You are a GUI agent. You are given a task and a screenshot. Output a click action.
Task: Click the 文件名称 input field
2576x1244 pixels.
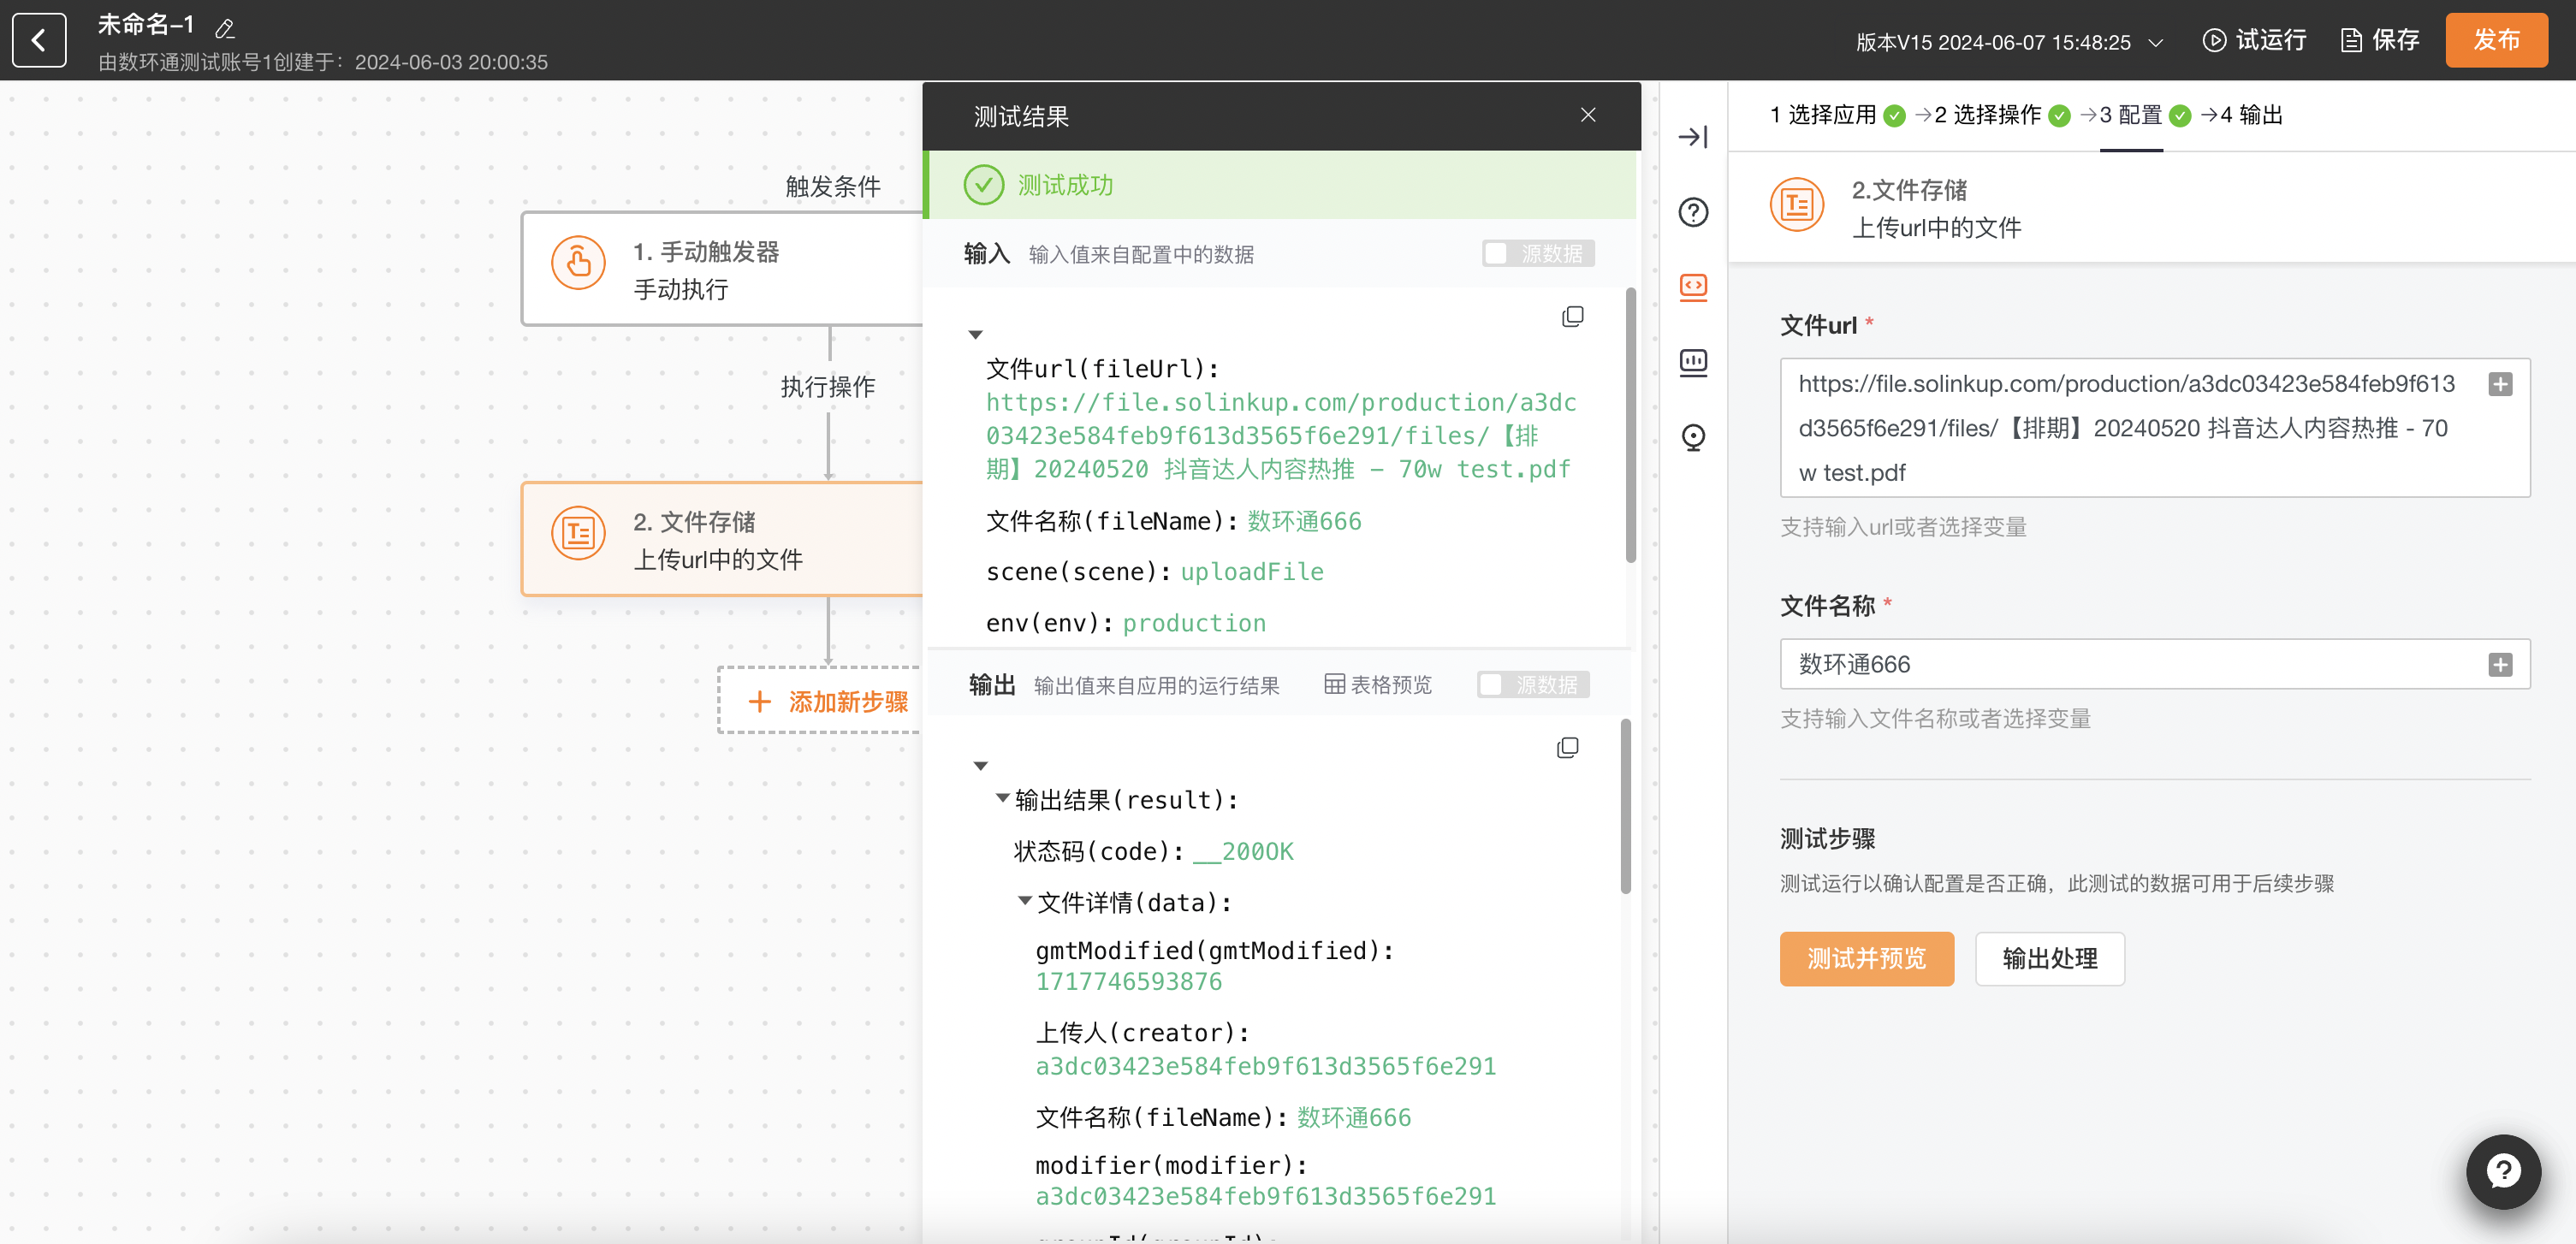[x=2154, y=664]
